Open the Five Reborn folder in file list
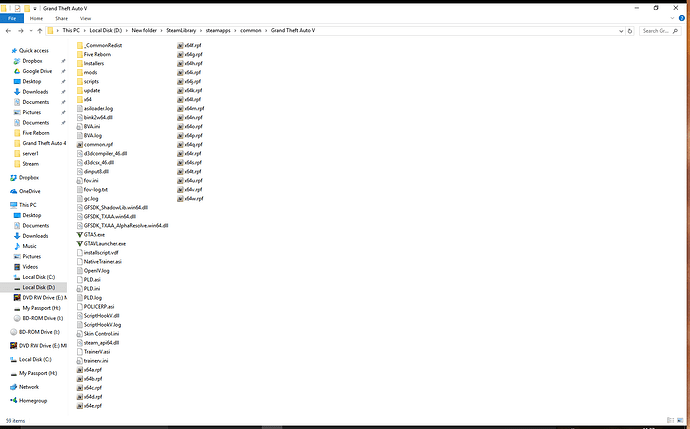Viewport: 690px width, 429px height. [x=94, y=54]
